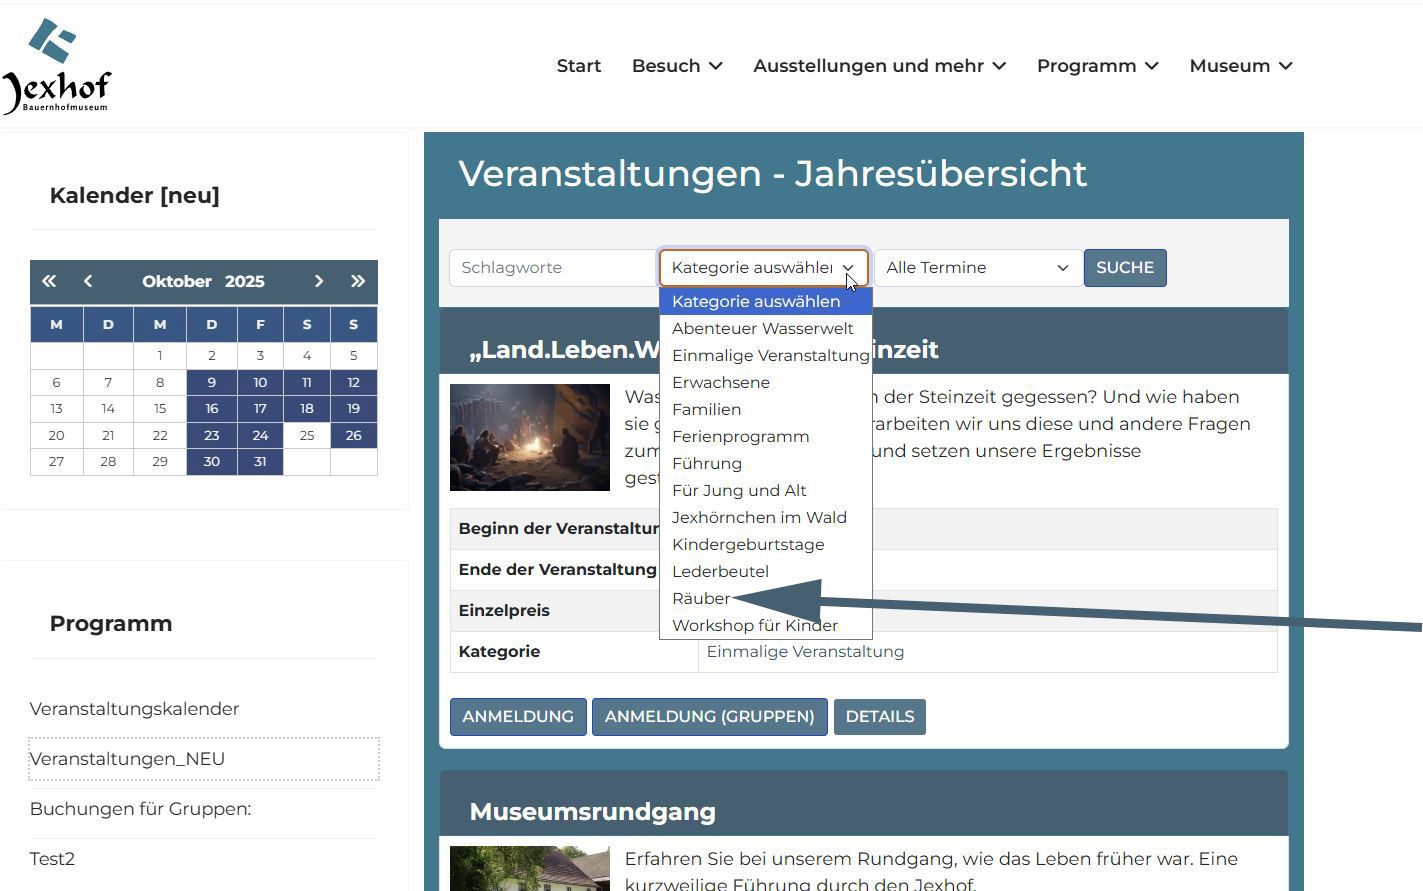The width and height of the screenshot is (1423, 891).
Task: Jump calendar to next year
Action: pyautogui.click(x=357, y=282)
